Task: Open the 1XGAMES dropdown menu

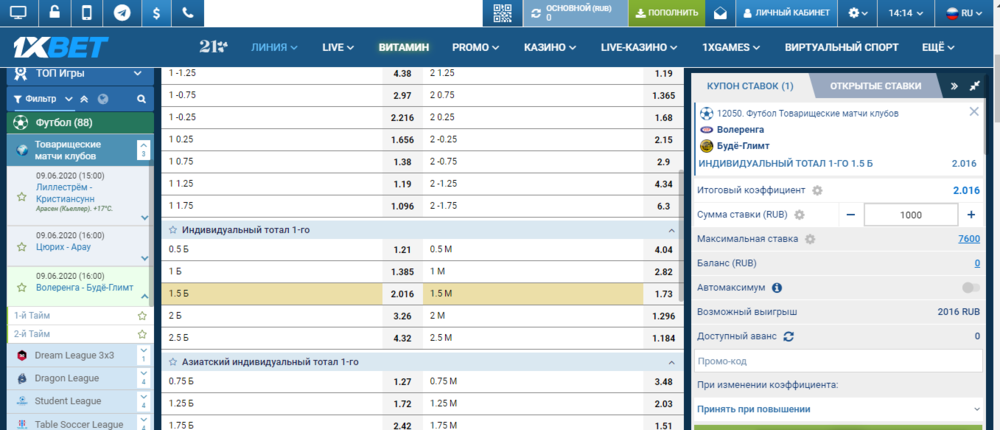Action: [731, 47]
